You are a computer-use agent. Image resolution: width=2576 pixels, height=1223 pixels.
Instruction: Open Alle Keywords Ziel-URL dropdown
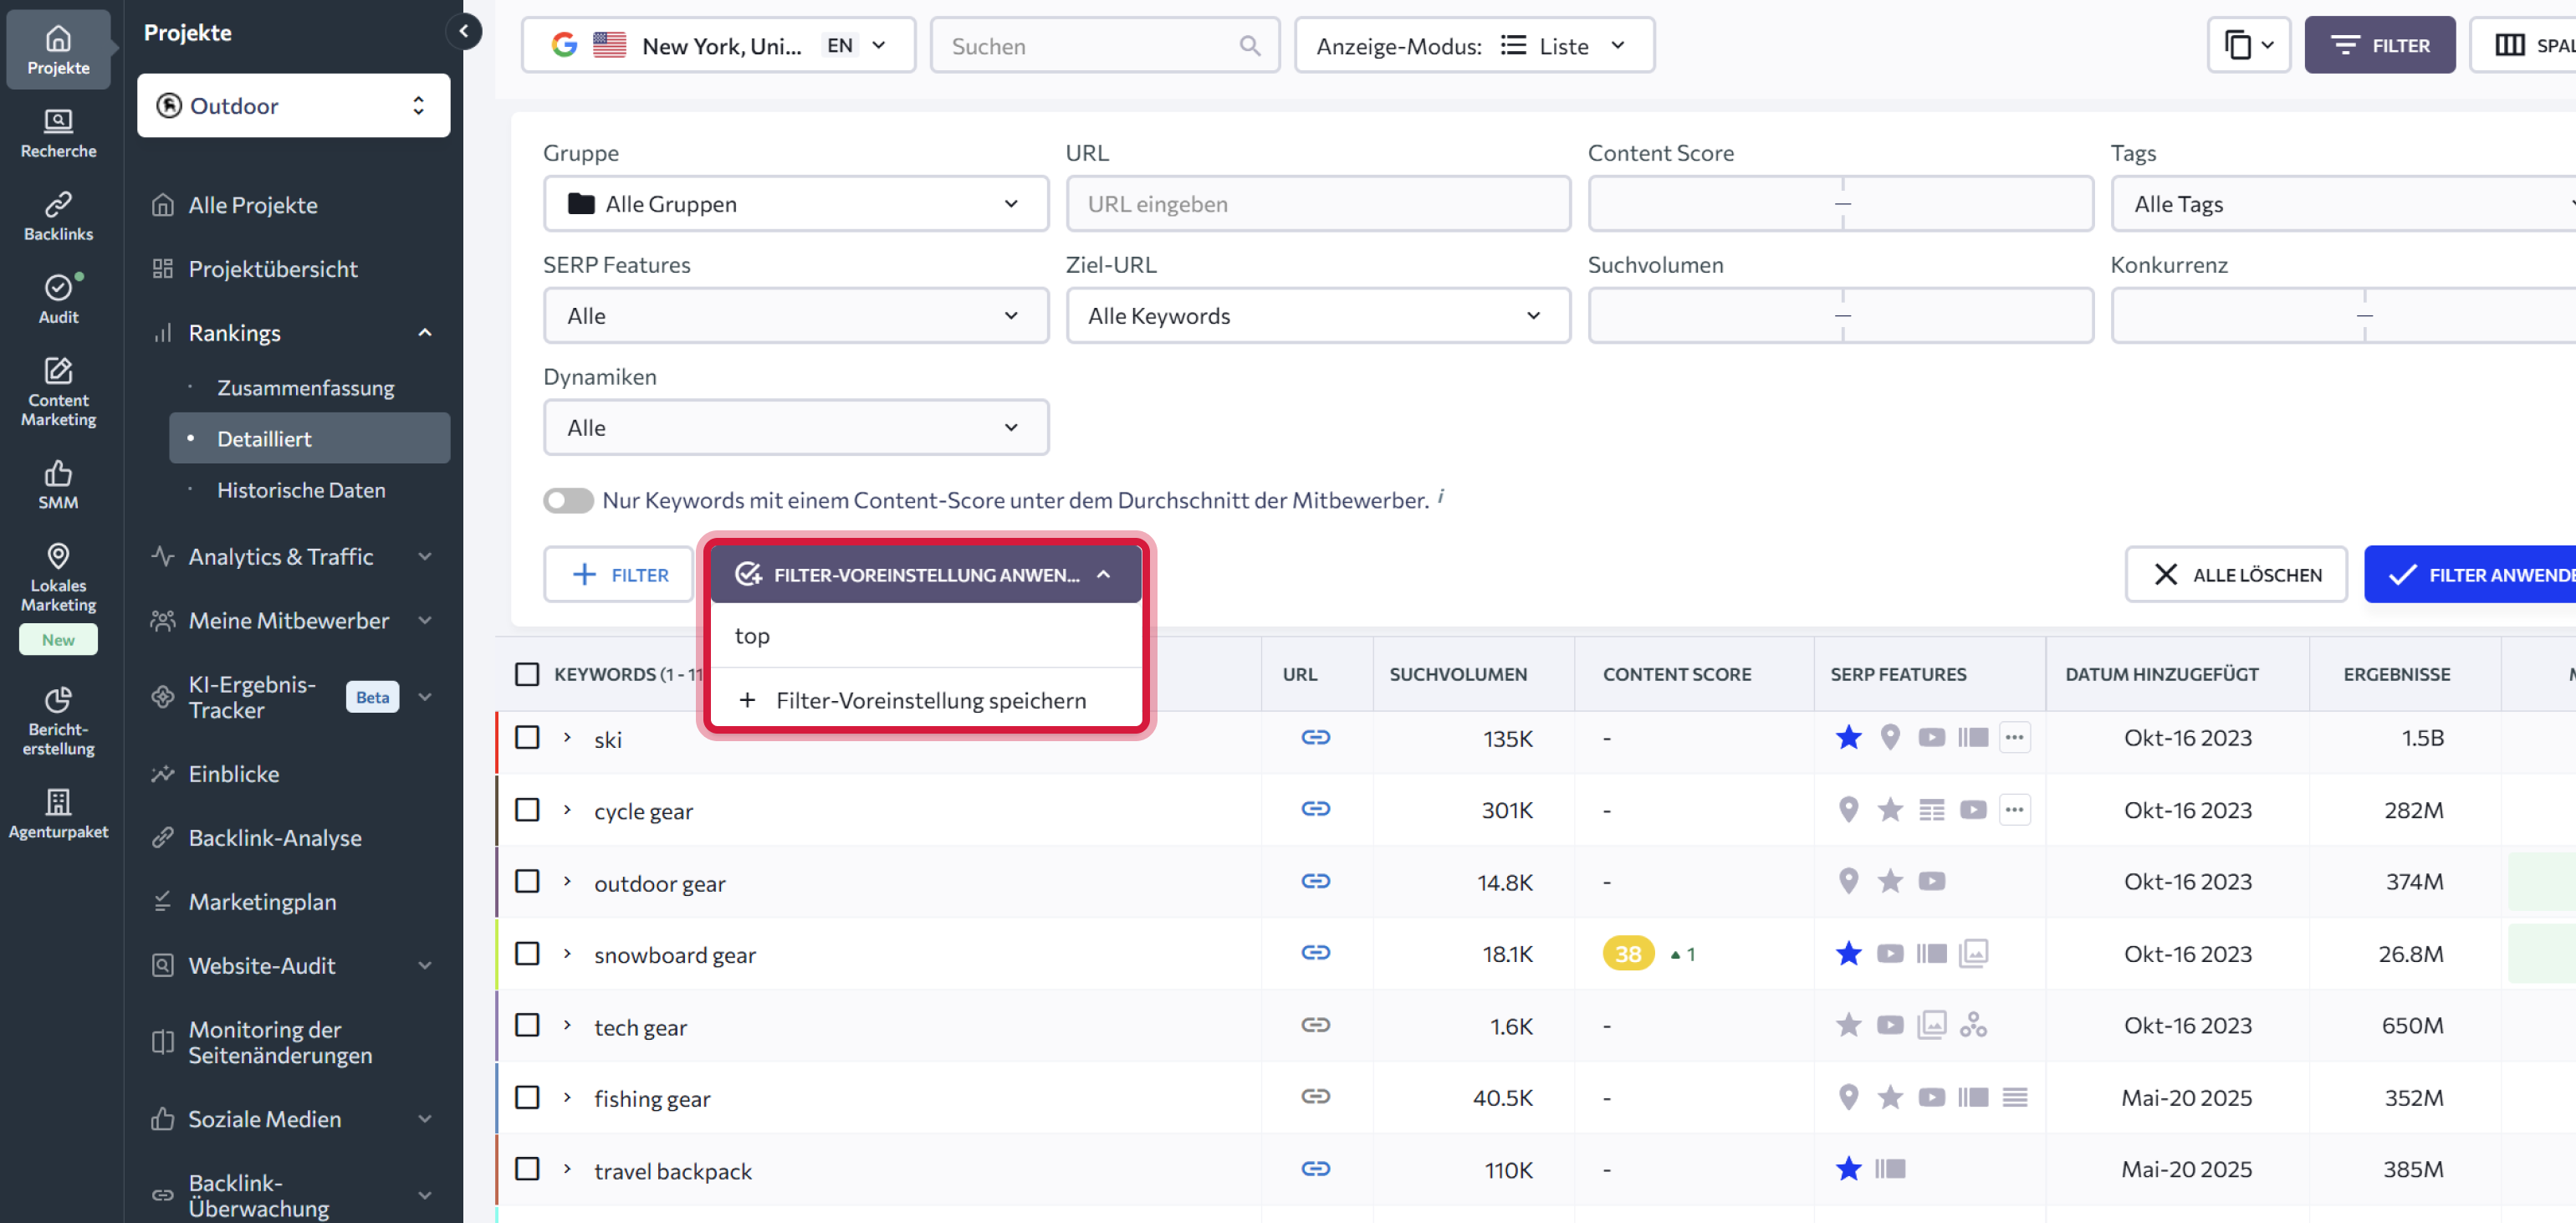1318,316
